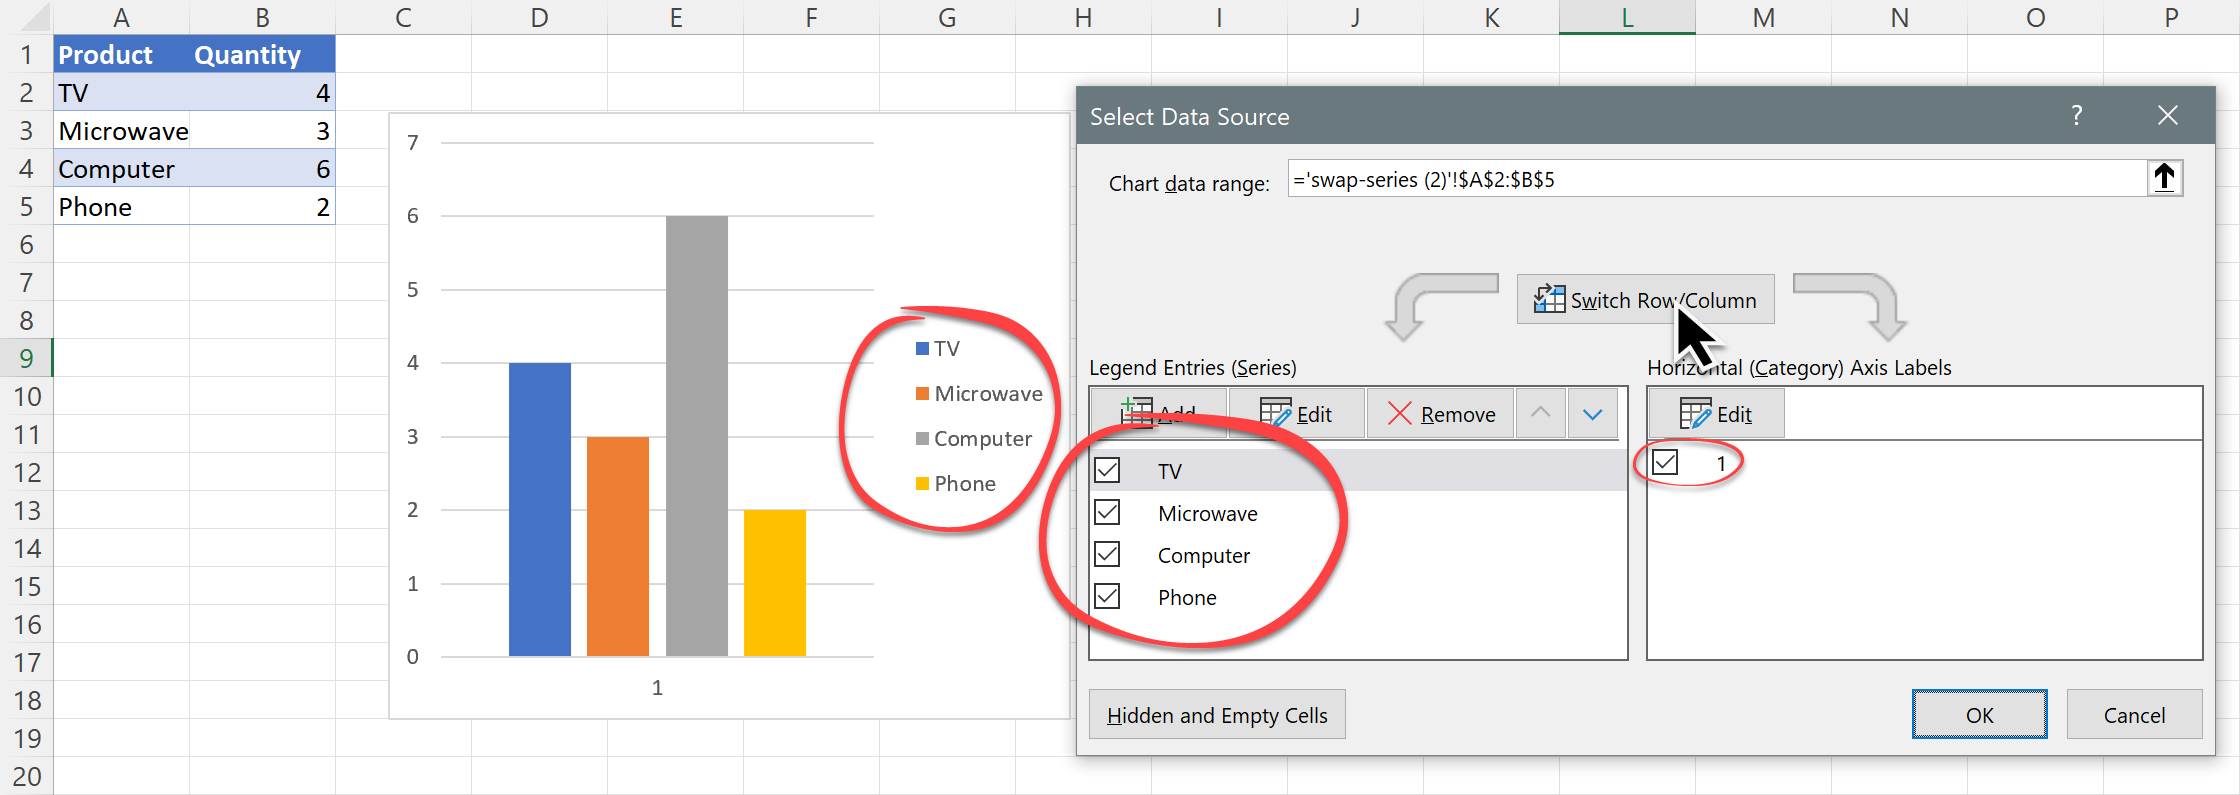Click the dialog help question mark
The image size is (2240, 795).
tap(2077, 115)
